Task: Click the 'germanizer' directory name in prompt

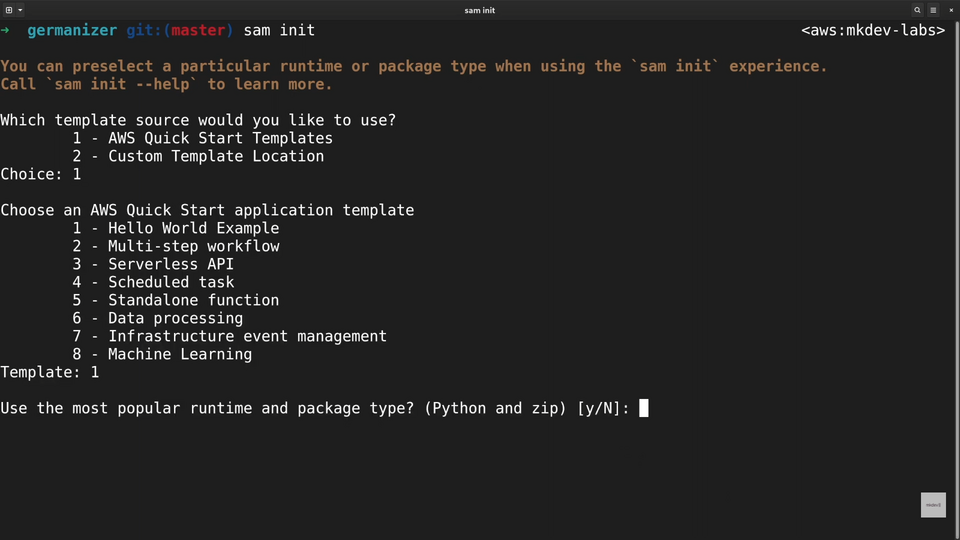Action: pos(72,31)
